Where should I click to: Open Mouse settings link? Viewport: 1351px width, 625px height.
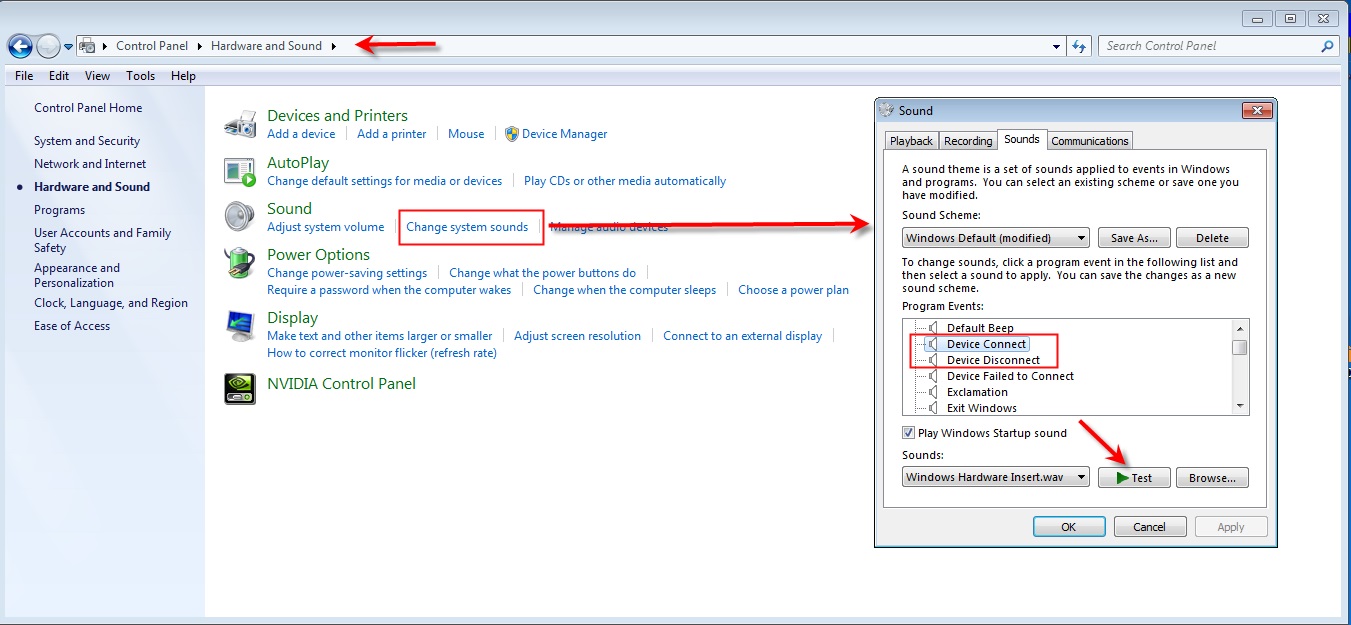pyautogui.click(x=466, y=134)
